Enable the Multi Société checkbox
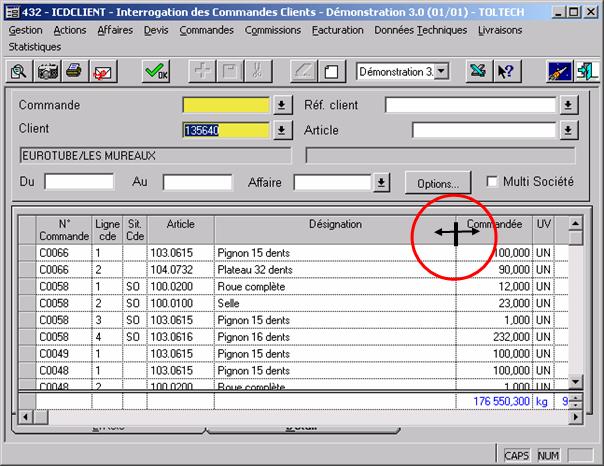The width and height of the screenshot is (604, 466). (492, 182)
